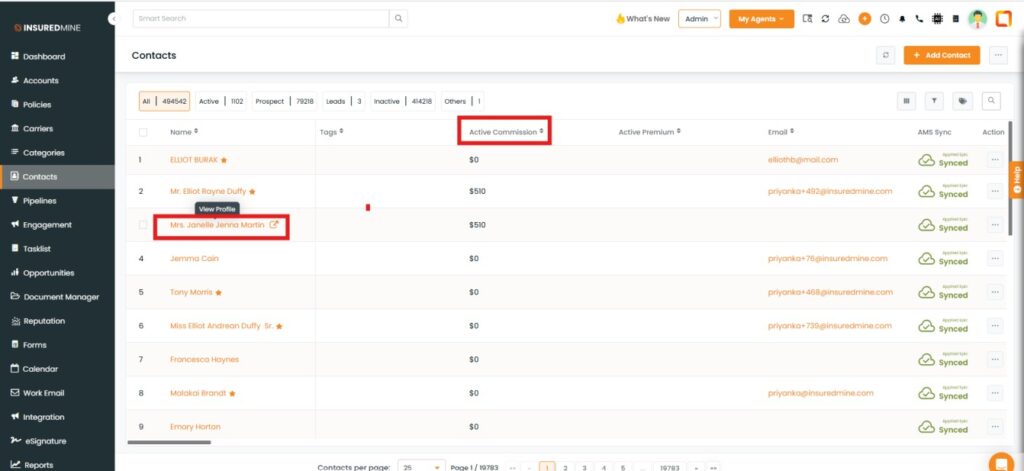
Task: Click the cloud sync icon in header
Action: coord(844,19)
